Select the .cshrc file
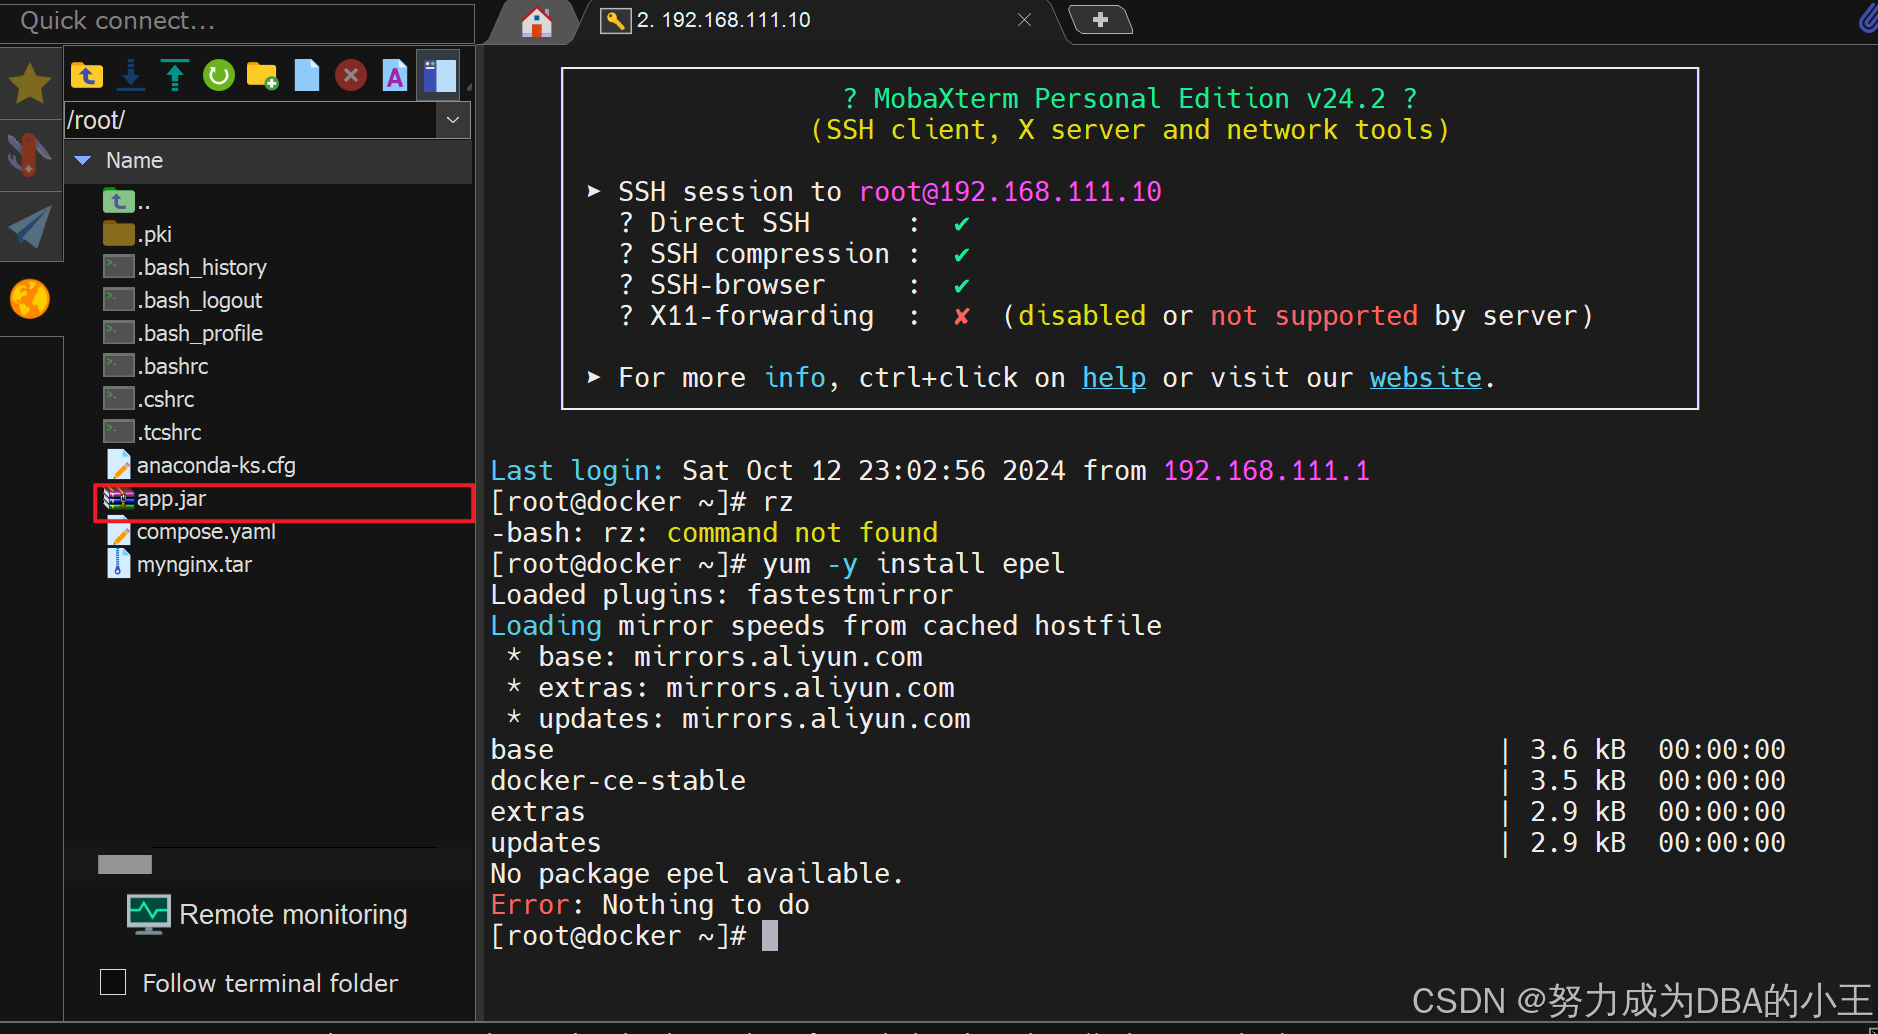1878x1034 pixels. 149,399
